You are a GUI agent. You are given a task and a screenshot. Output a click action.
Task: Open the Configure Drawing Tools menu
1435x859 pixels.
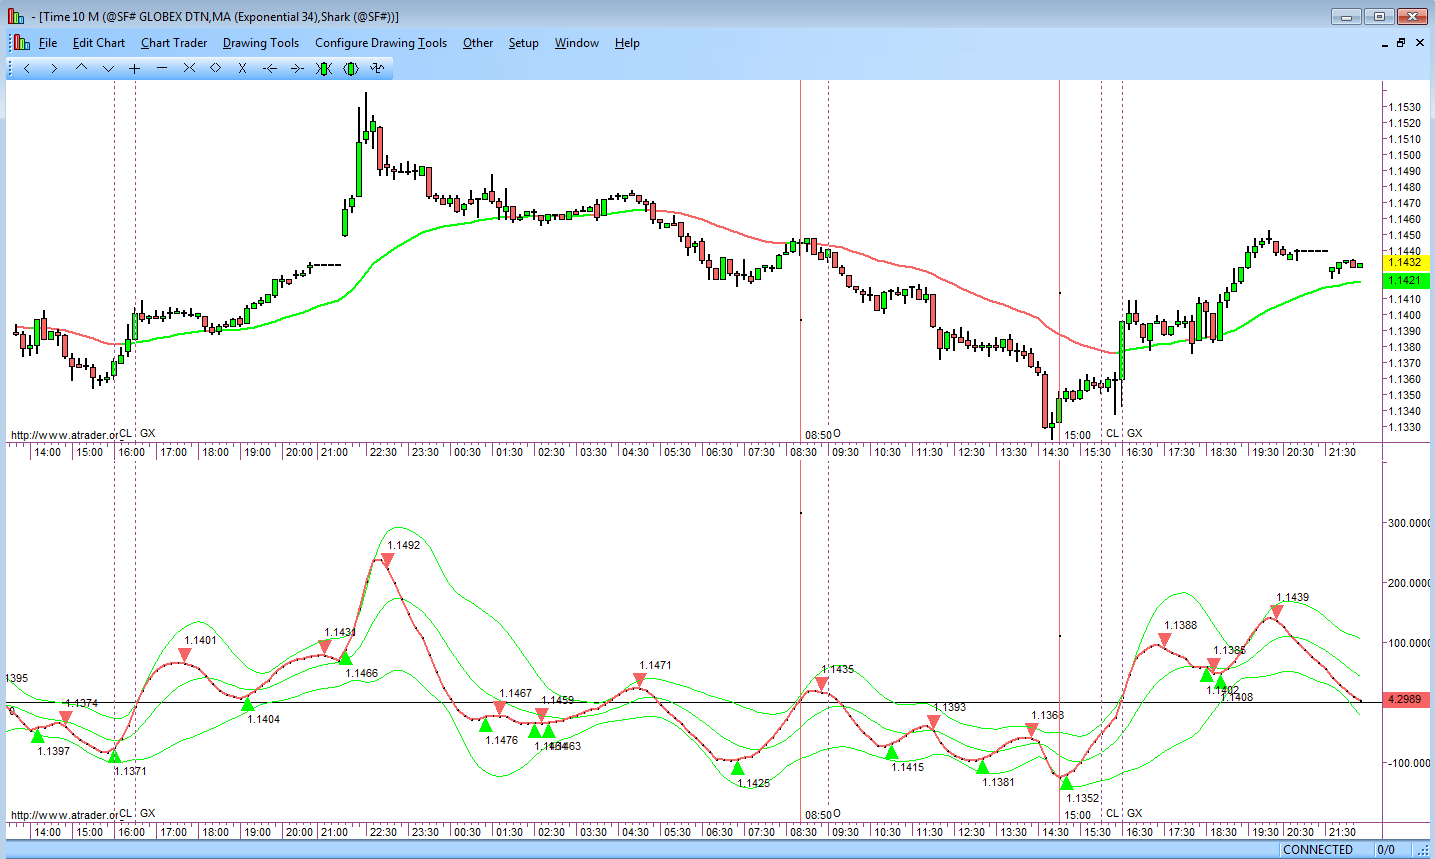[x=381, y=43]
